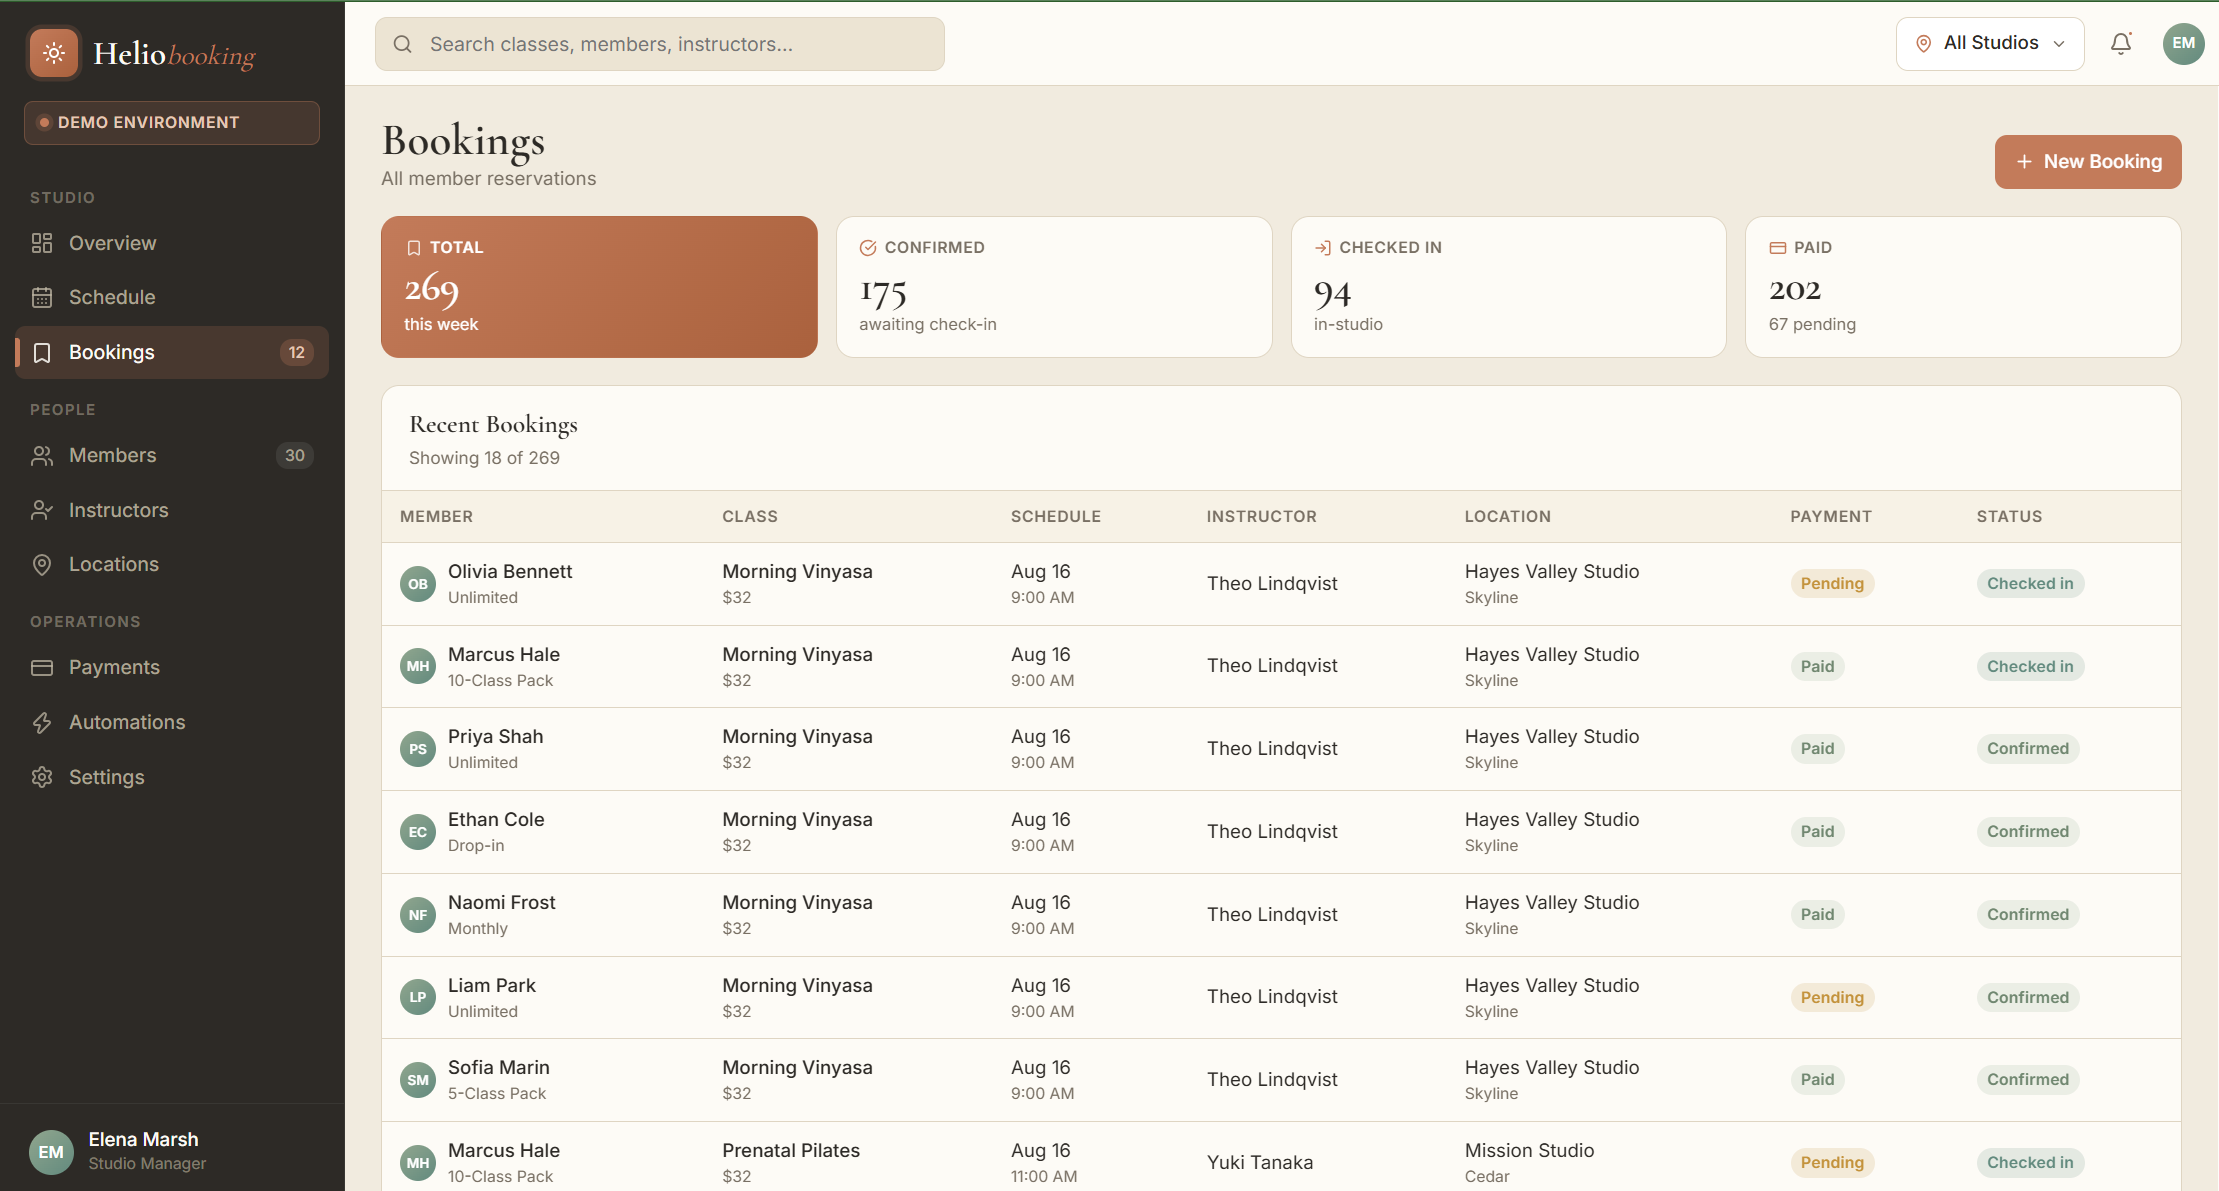Click the search magnifier icon
The height and width of the screenshot is (1191, 2219).
click(x=403, y=44)
